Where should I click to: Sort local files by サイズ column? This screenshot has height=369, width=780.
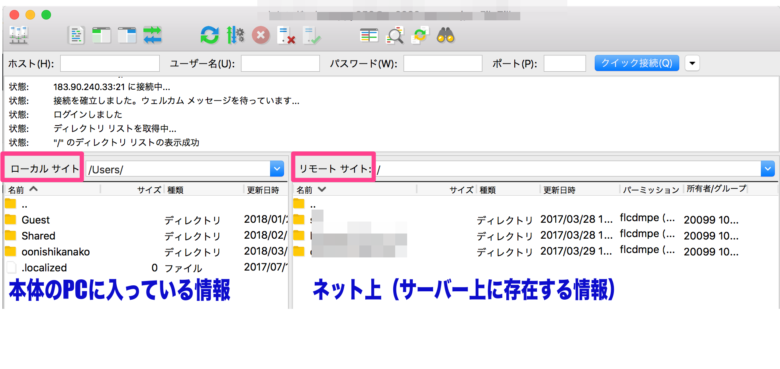132,189
